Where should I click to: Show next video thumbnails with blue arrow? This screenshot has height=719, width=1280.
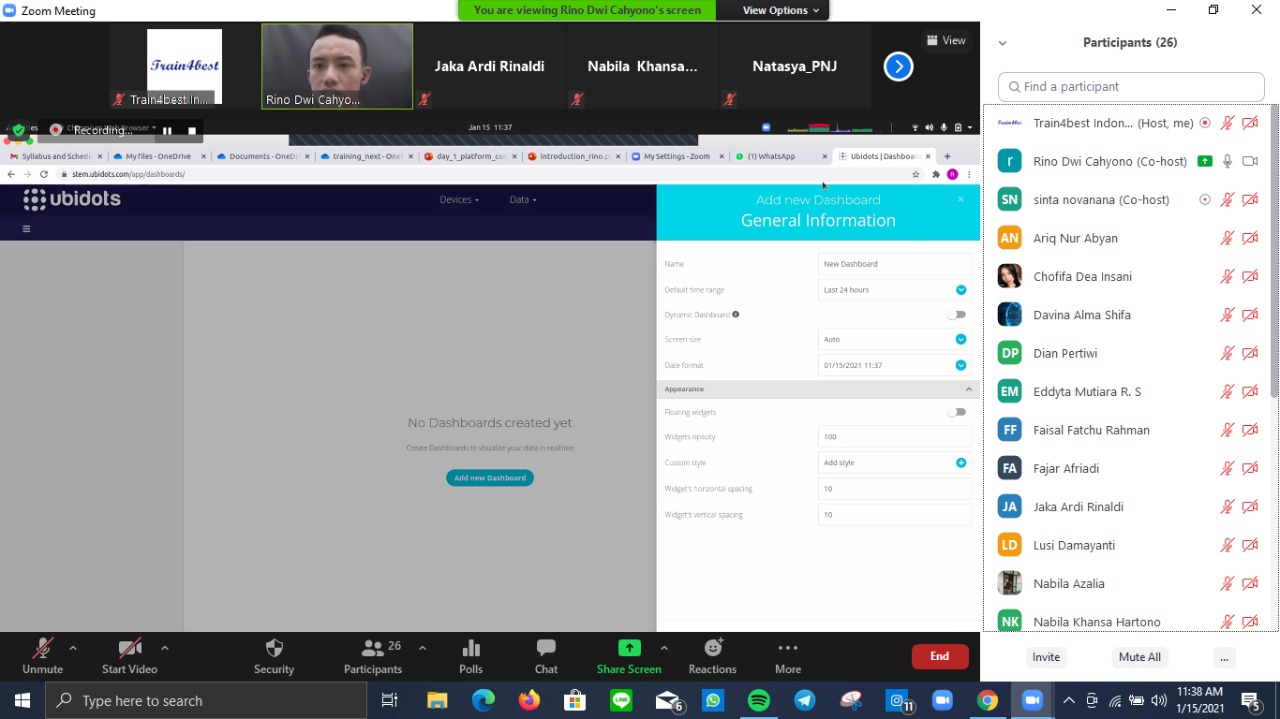[x=898, y=67]
